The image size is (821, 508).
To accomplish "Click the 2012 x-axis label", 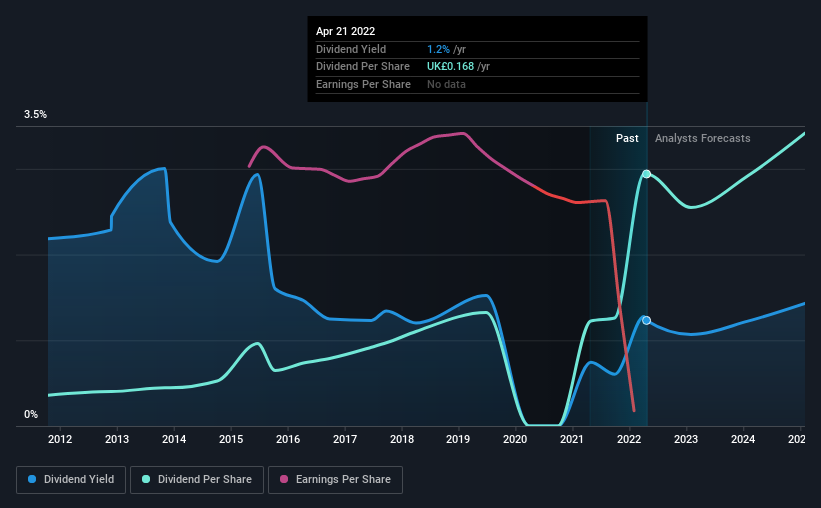I will point(60,439).
